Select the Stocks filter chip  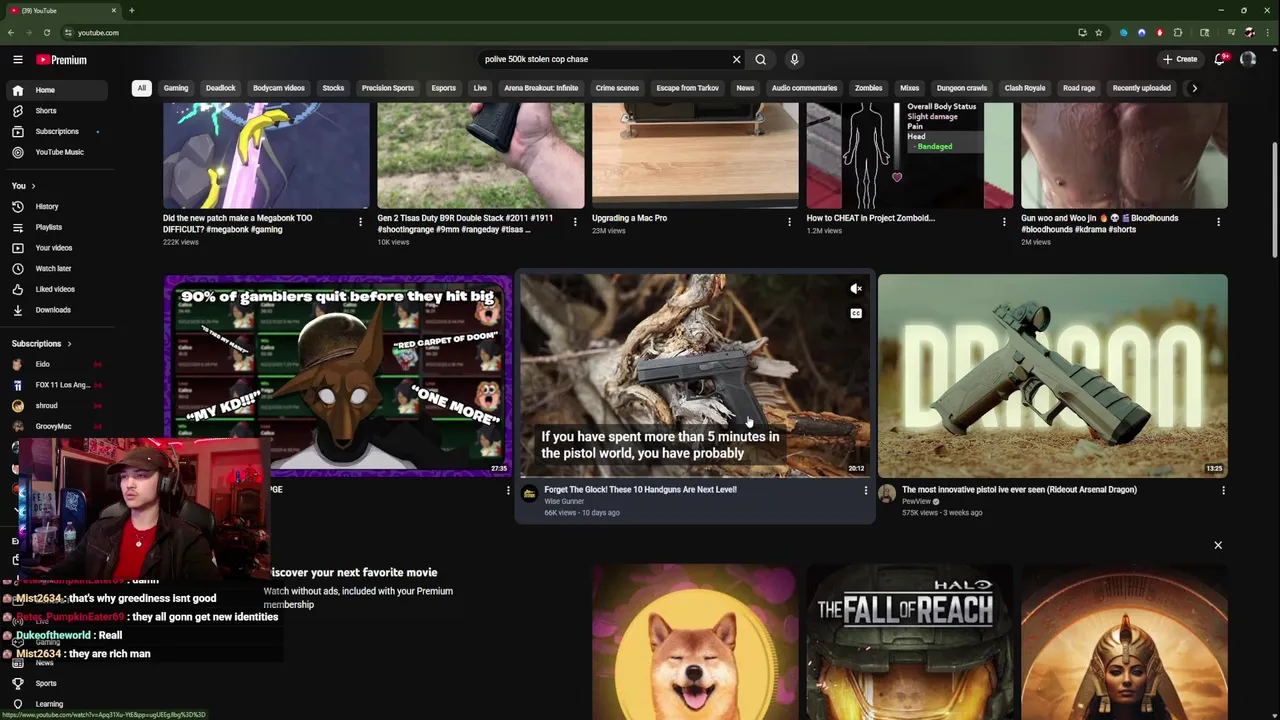coord(333,88)
